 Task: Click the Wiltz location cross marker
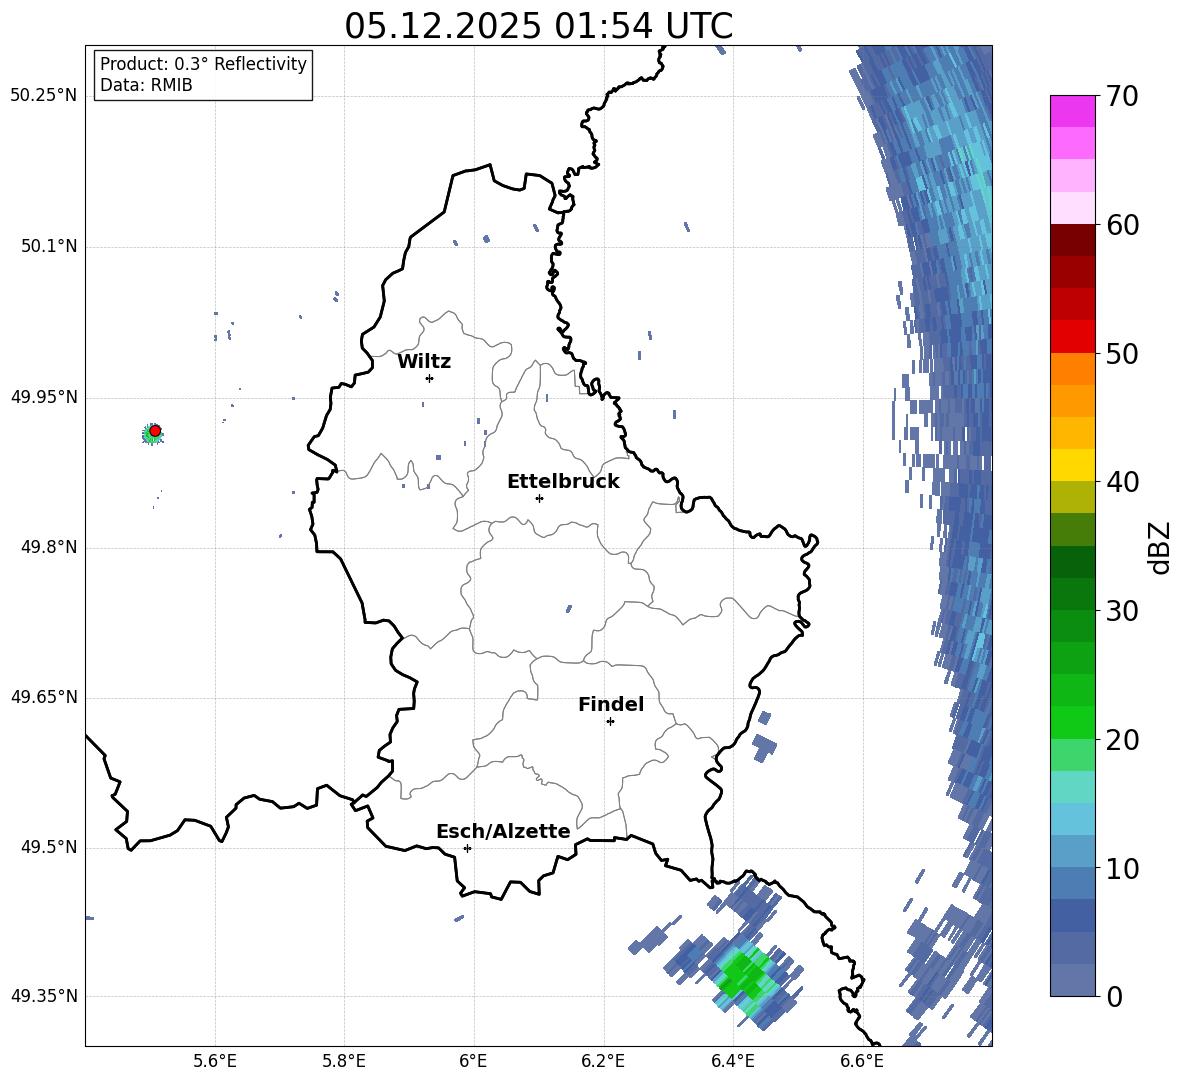pos(430,378)
